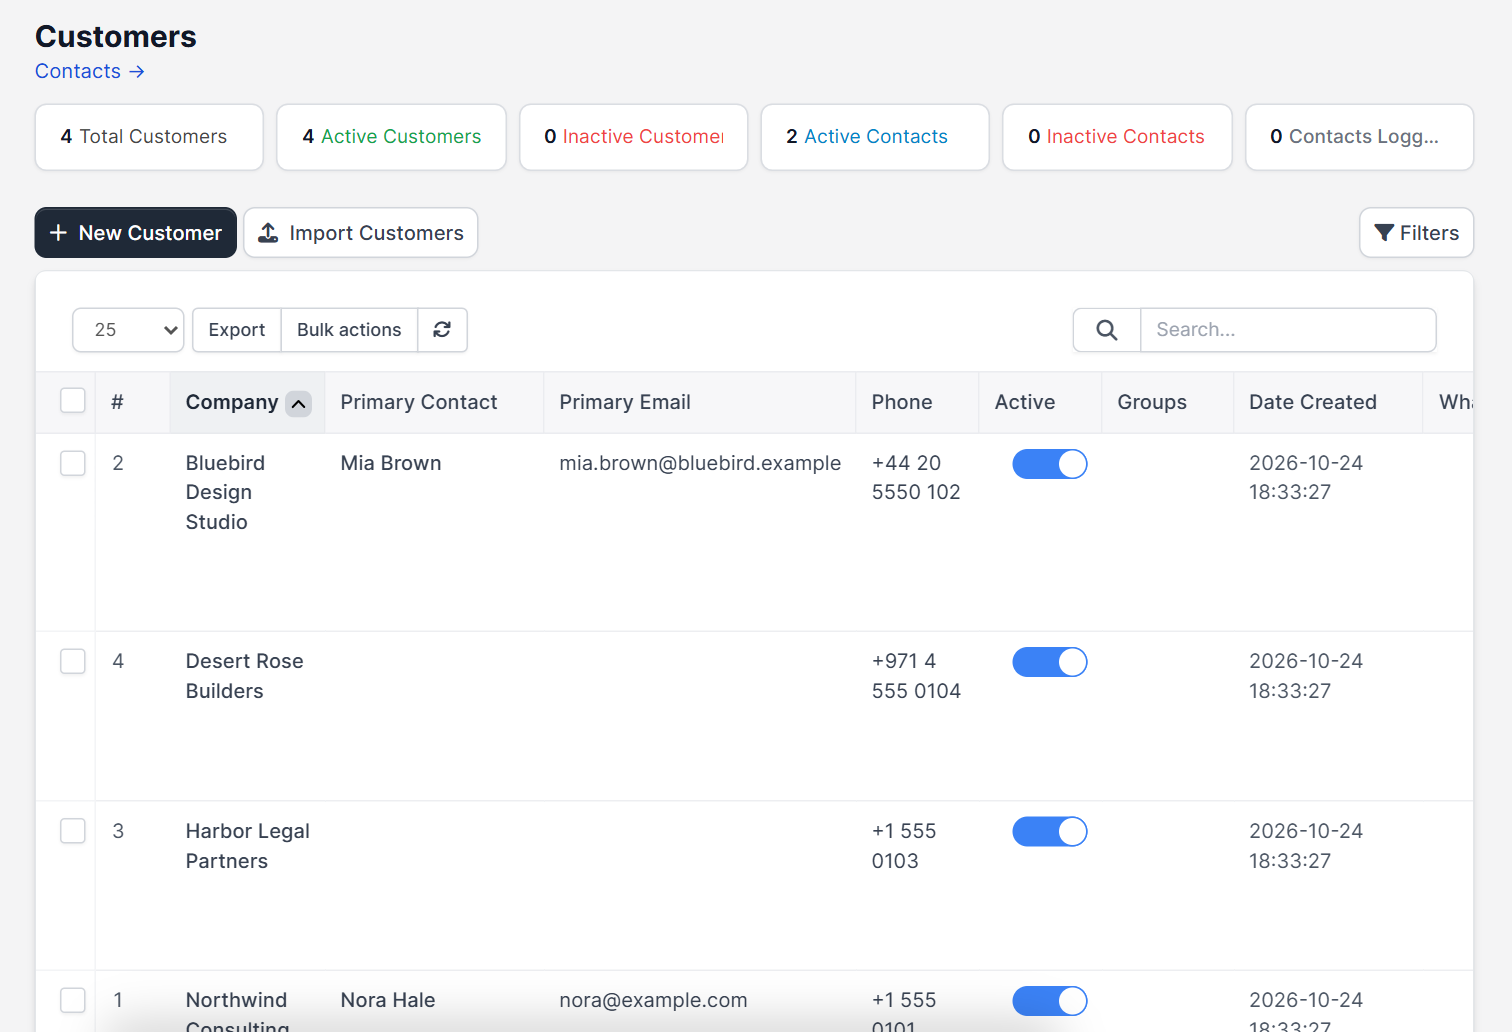The height and width of the screenshot is (1032, 1512).
Task: Toggle Active for Bluebird Design Studio
Action: 1050,464
